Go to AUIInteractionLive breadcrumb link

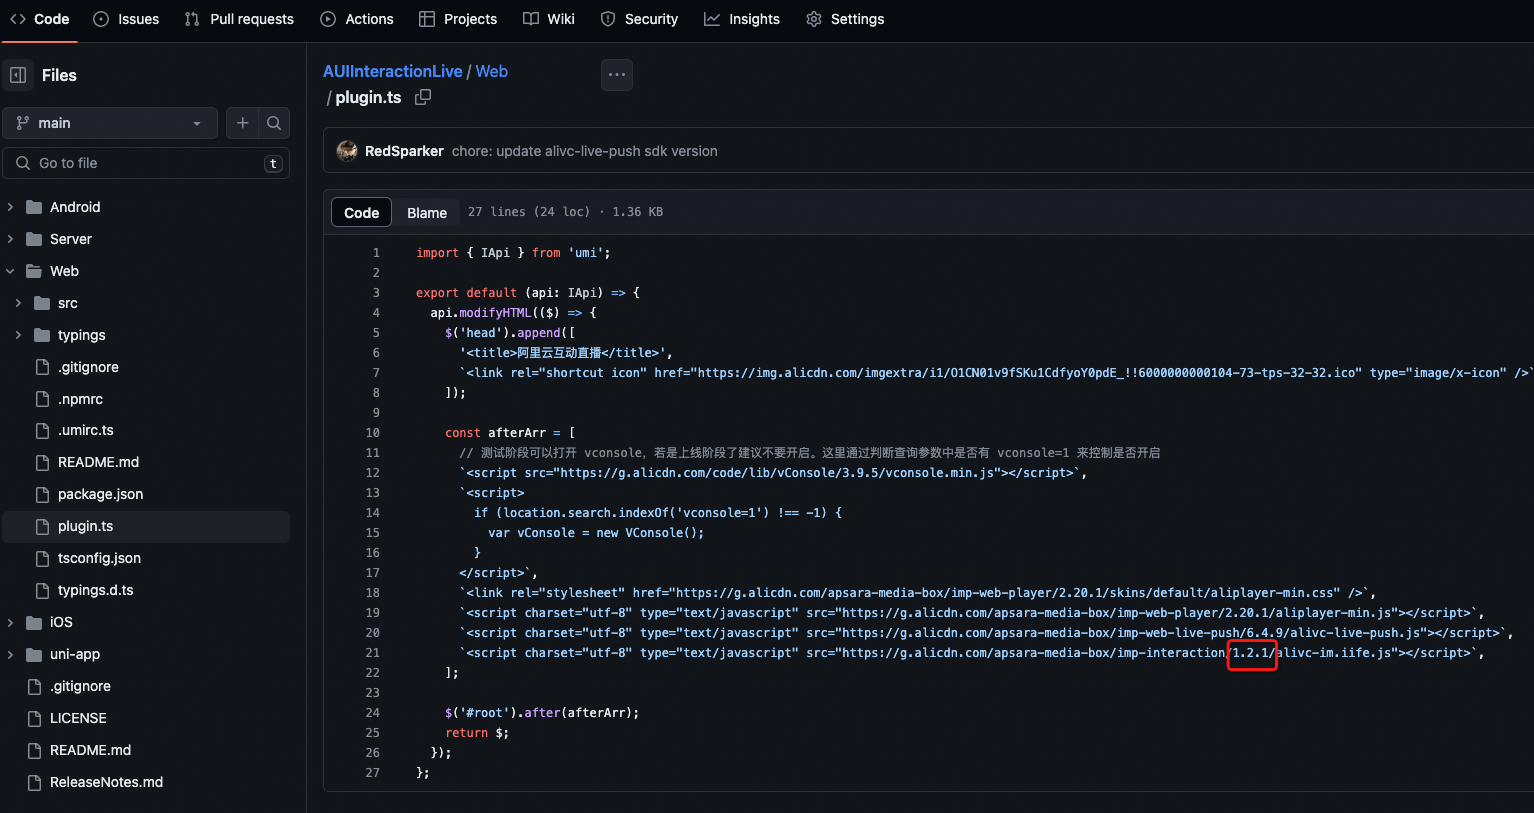pos(393,72)
